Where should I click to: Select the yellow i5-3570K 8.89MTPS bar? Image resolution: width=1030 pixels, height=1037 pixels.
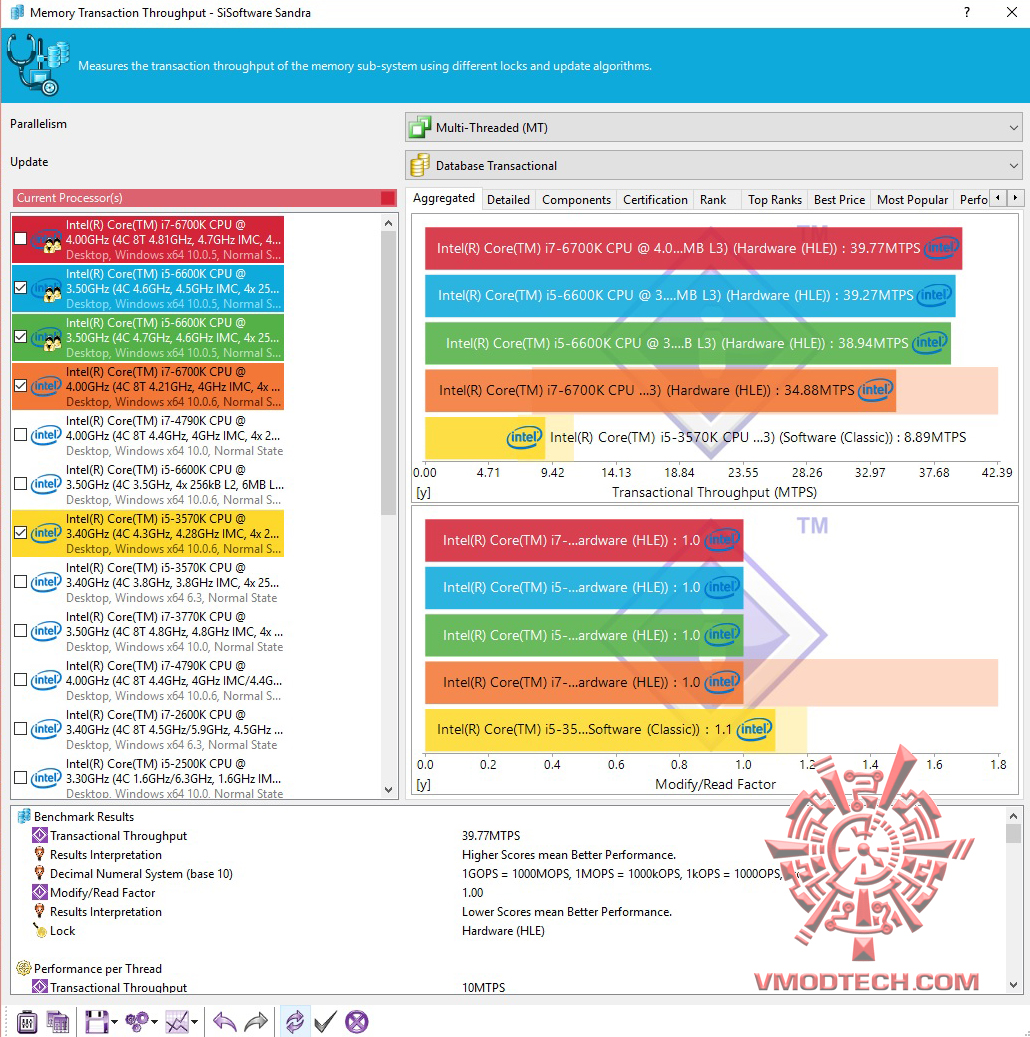(485, 437)
